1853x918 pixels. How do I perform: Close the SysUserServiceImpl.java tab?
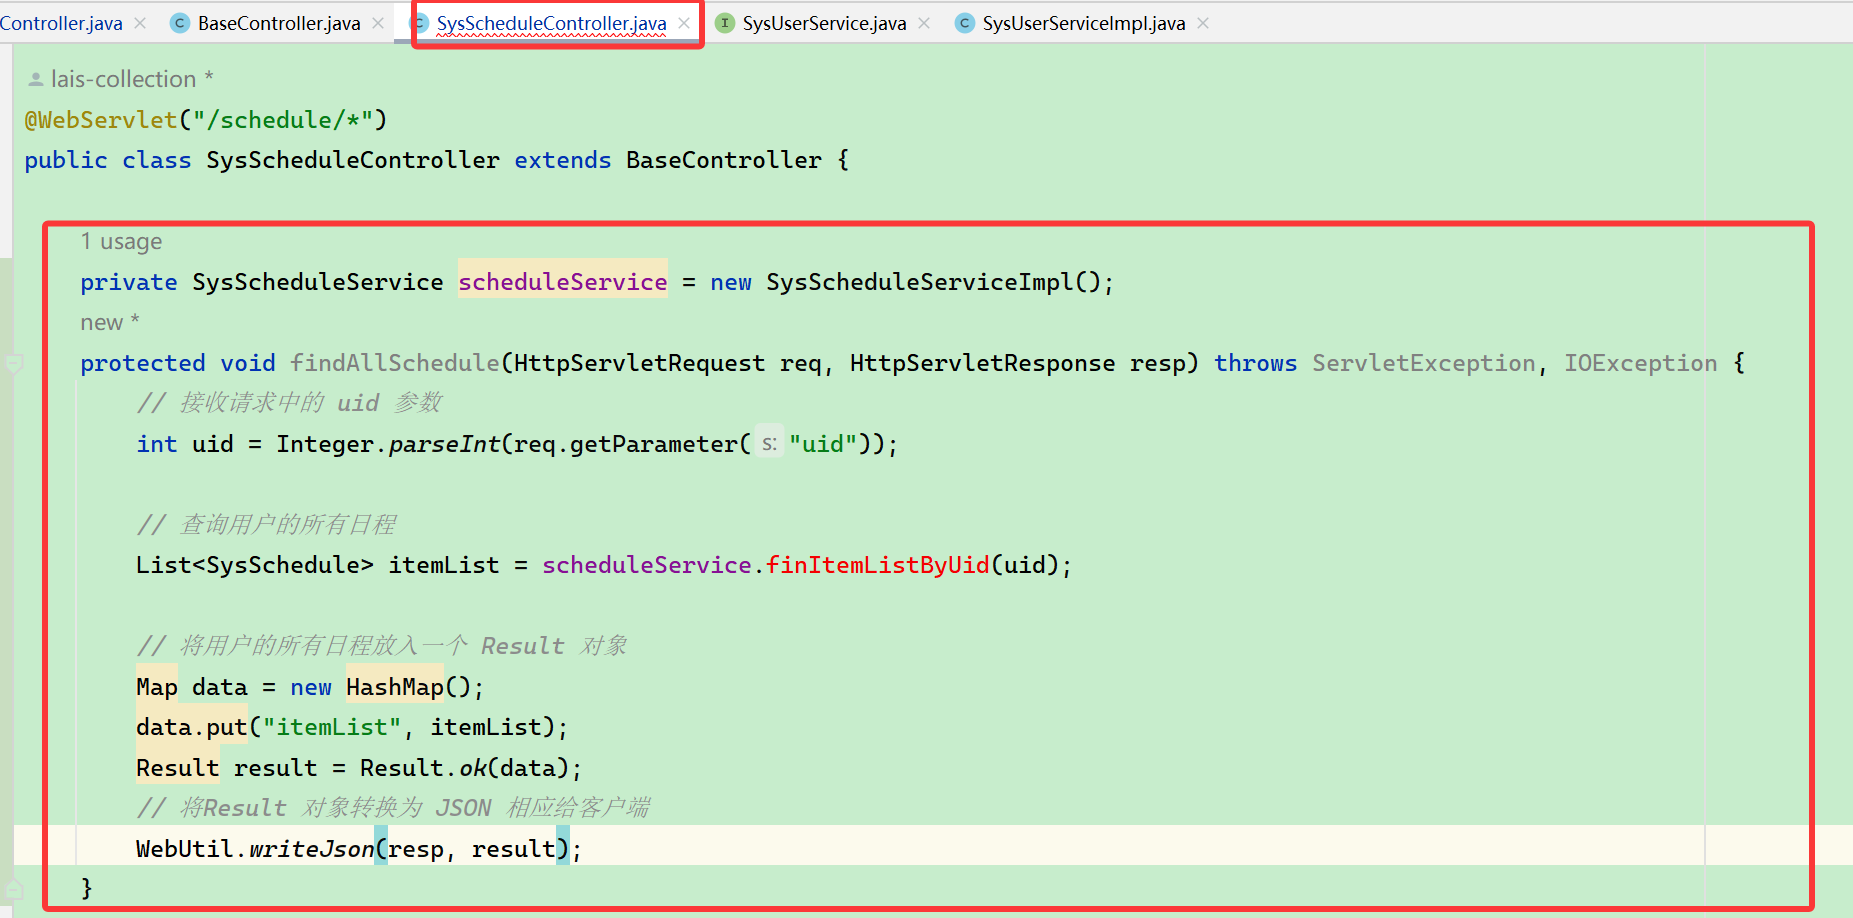[x=1203, y=23]
